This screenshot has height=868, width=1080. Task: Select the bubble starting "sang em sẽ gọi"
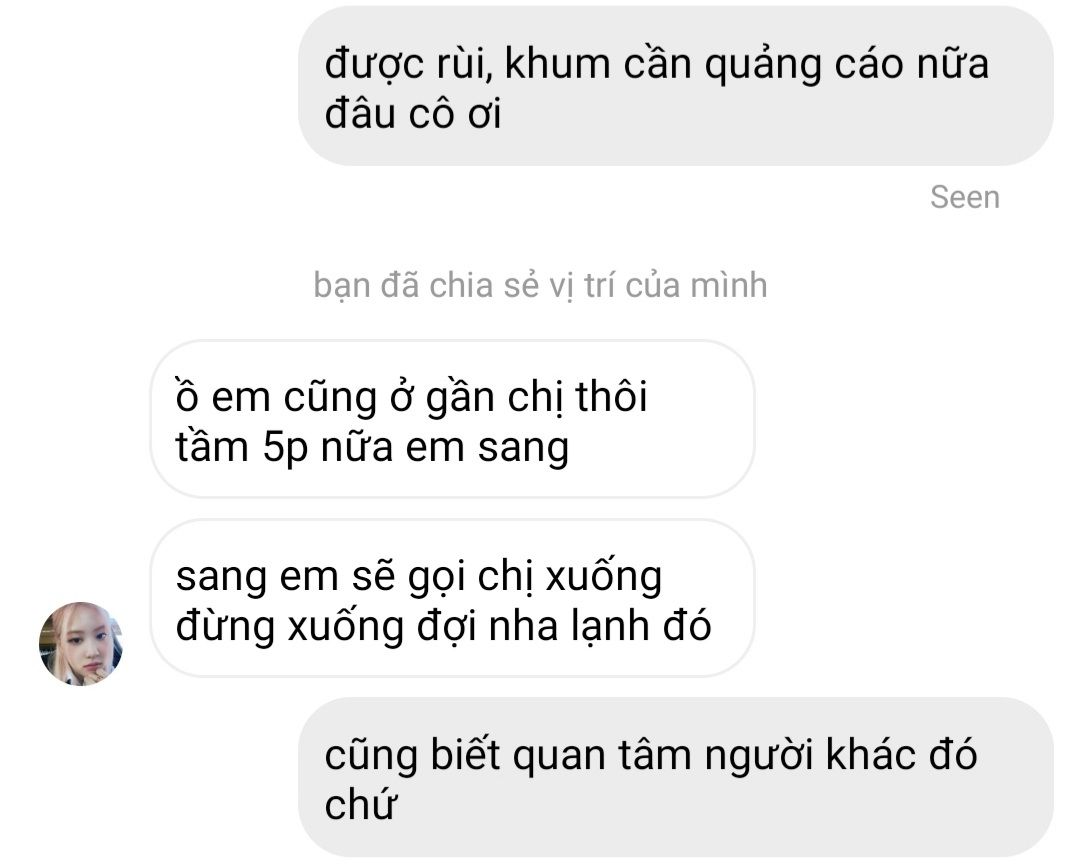453,598
